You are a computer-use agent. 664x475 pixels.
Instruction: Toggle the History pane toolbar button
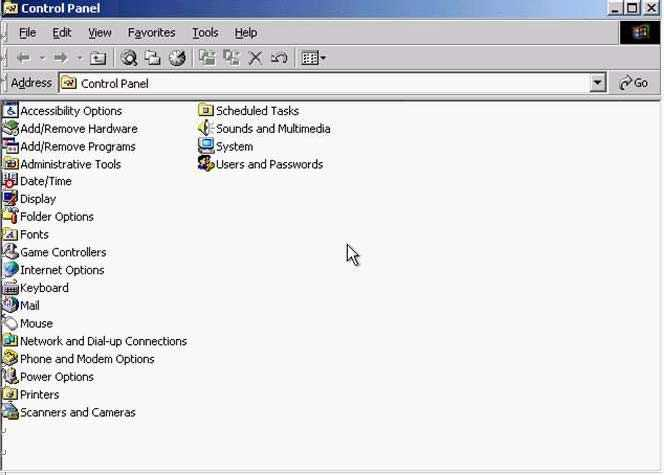click(x=177, y=58)
